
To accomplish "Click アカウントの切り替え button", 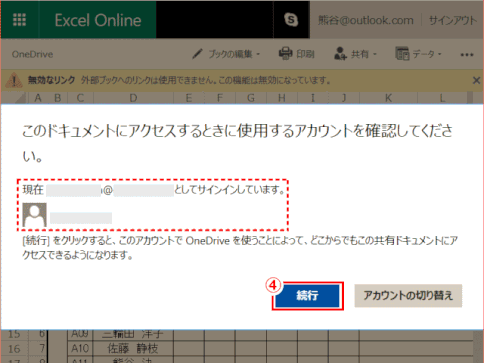I will pos(408,296).
